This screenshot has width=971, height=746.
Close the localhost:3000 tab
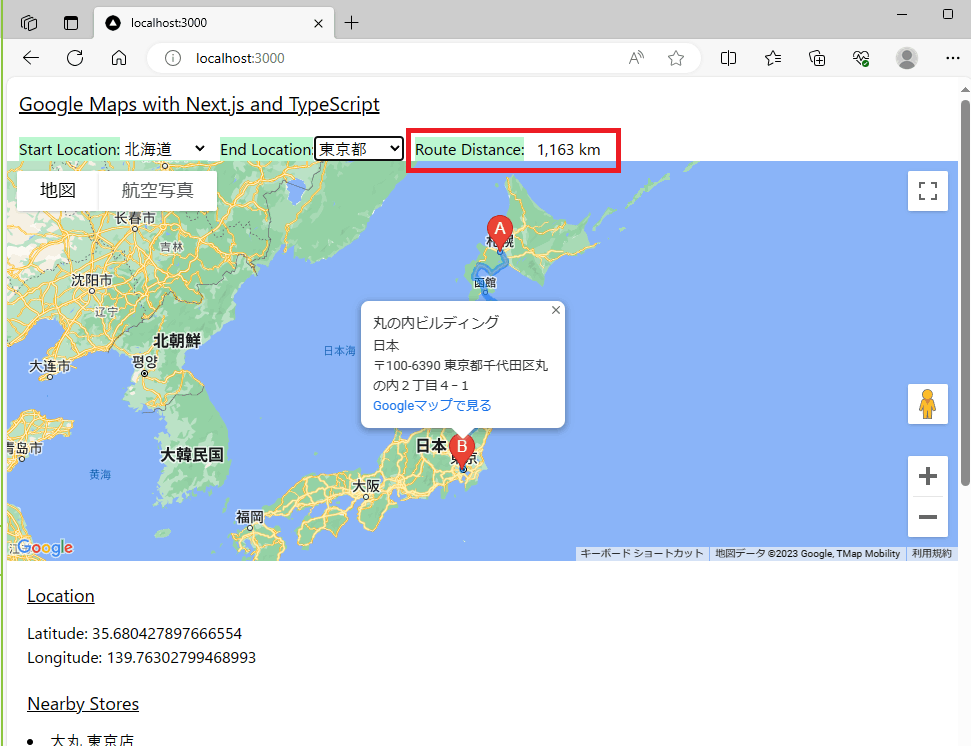pos(318,24)
